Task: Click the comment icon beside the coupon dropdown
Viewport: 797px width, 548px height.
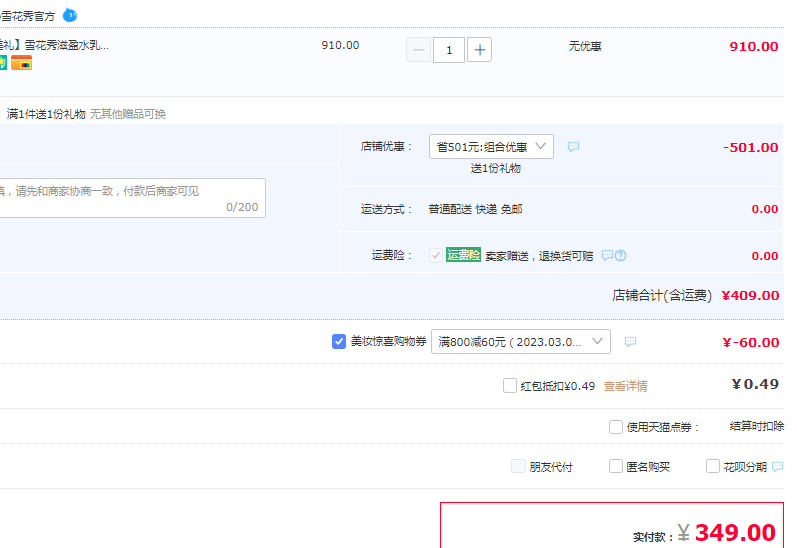Action: coord(630,342)
